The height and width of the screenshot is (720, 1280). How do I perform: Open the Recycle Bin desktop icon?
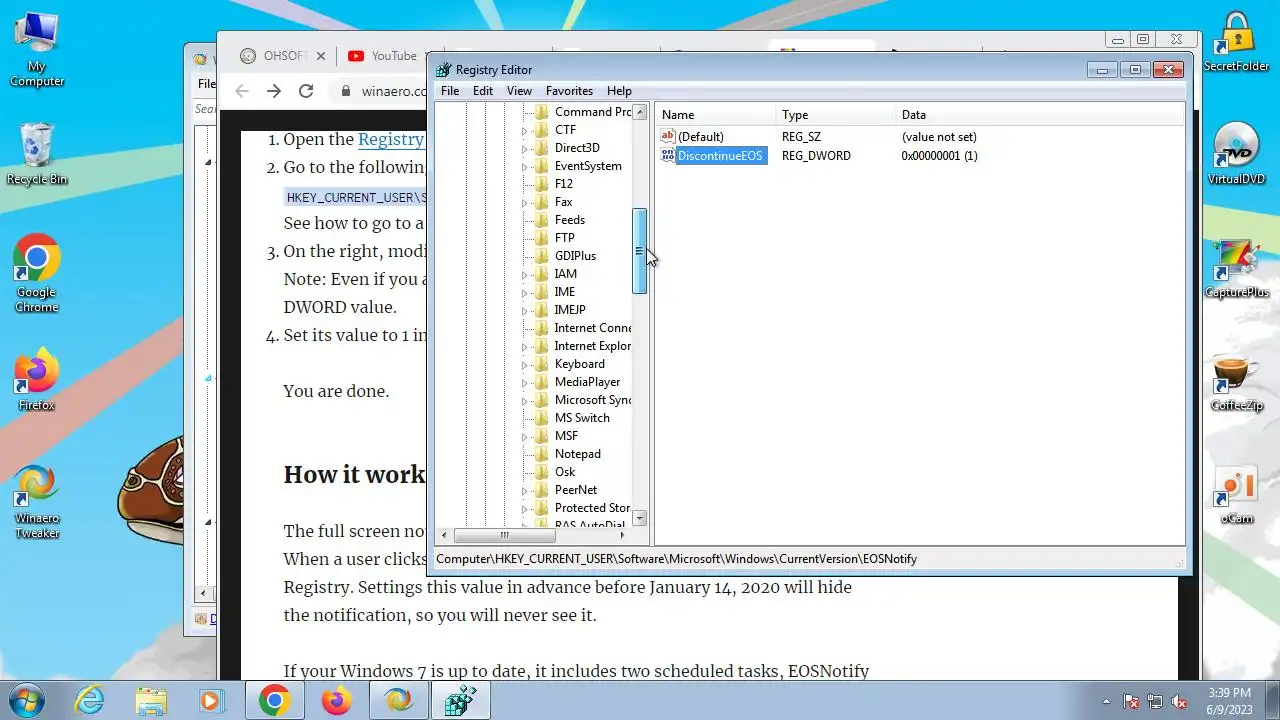click(x=37, y=155)
